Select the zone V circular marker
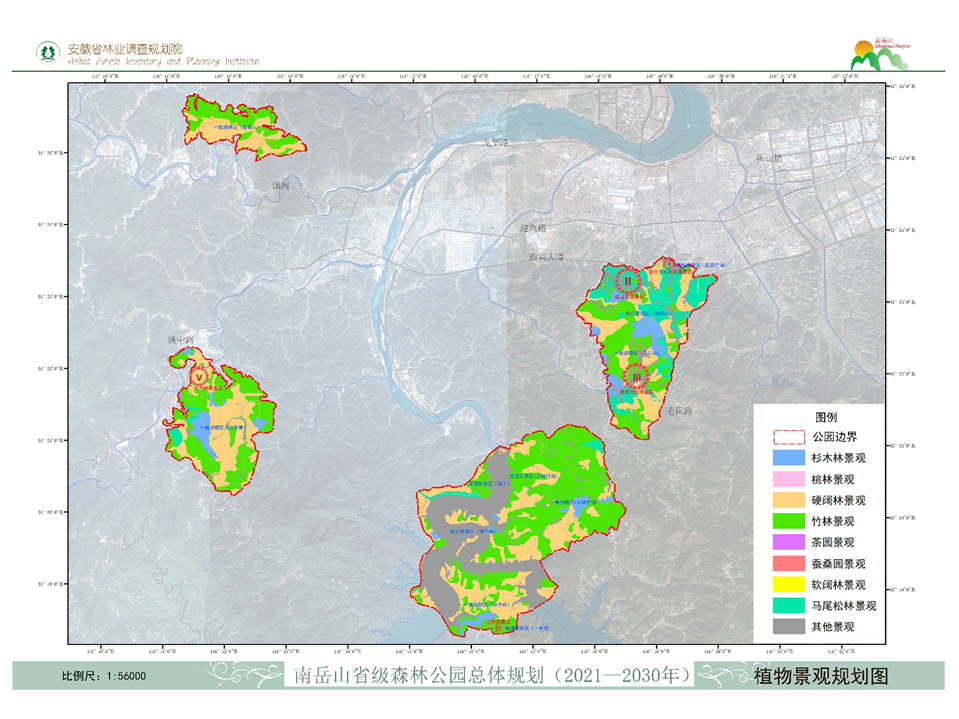The image size is (959, 719). click(x=200, y=376)
